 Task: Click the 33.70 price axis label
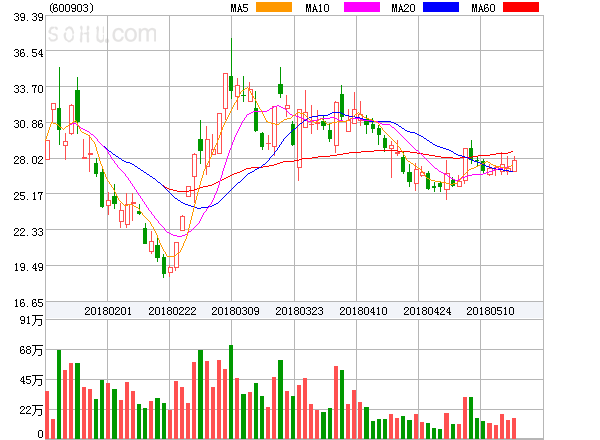pyautogui.click(x=28, y=89)
